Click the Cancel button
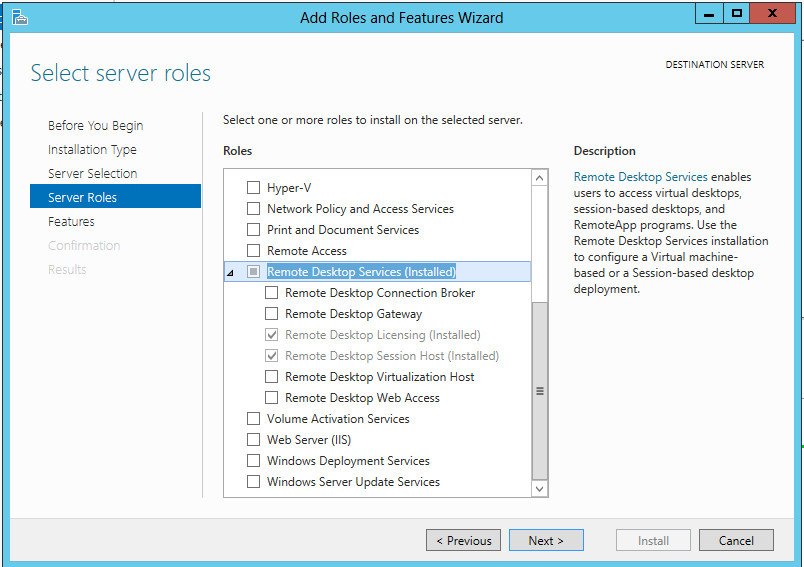Viewport: 804px width, 567px height. click(x=736, y=540)
